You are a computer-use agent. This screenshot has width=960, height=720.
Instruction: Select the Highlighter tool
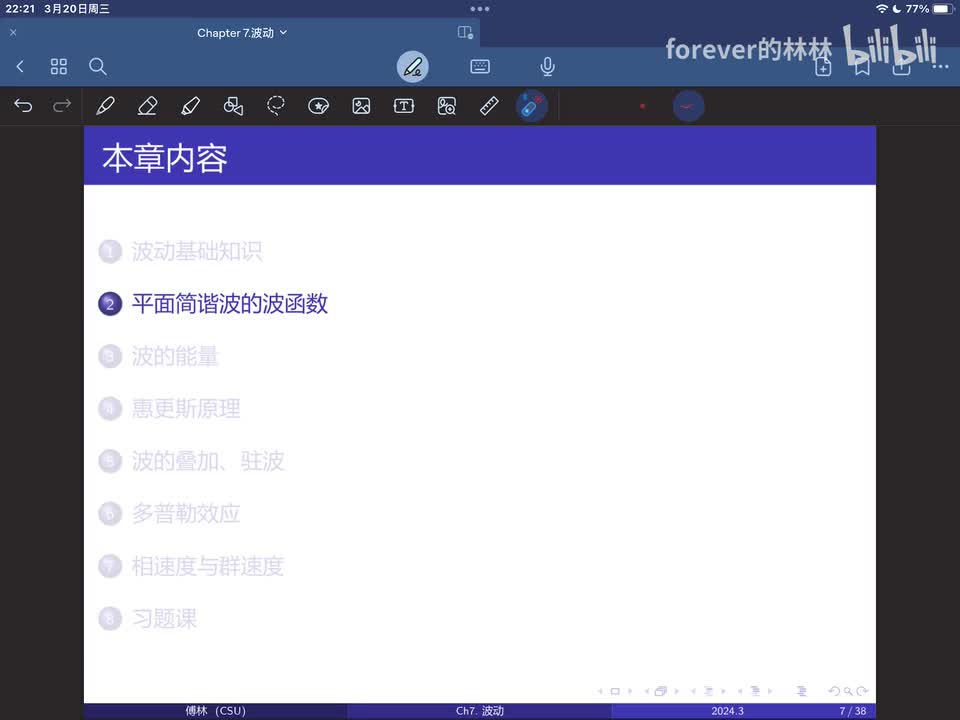pyautogui.click(x=190, y=106)
